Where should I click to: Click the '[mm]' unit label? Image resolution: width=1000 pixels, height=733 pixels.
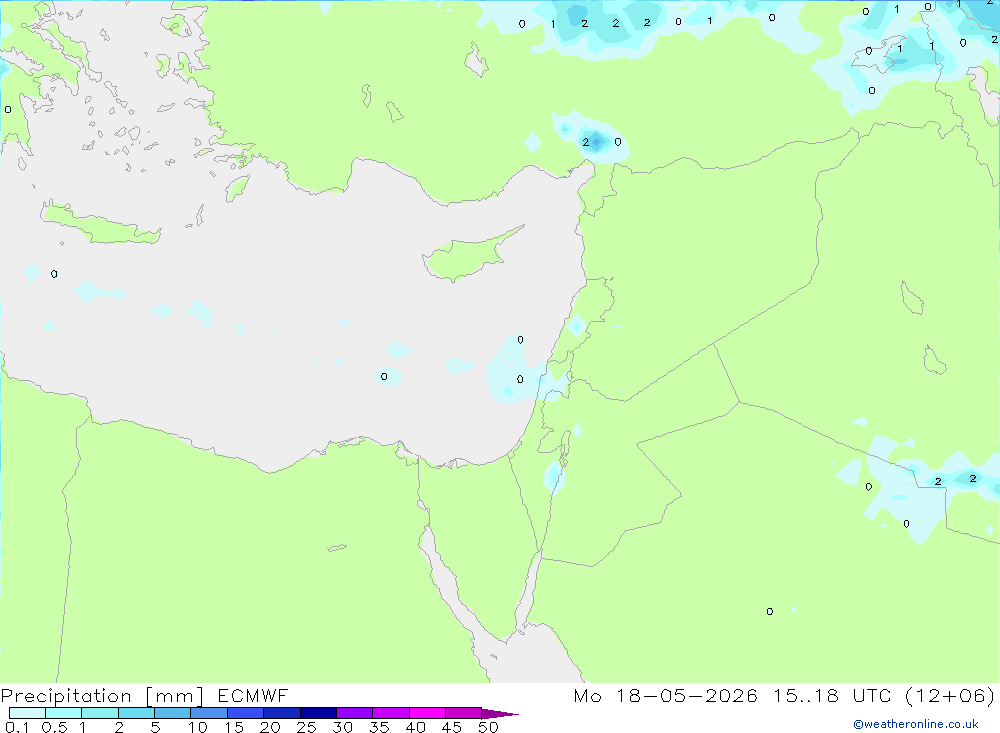[x=175, y=696]
